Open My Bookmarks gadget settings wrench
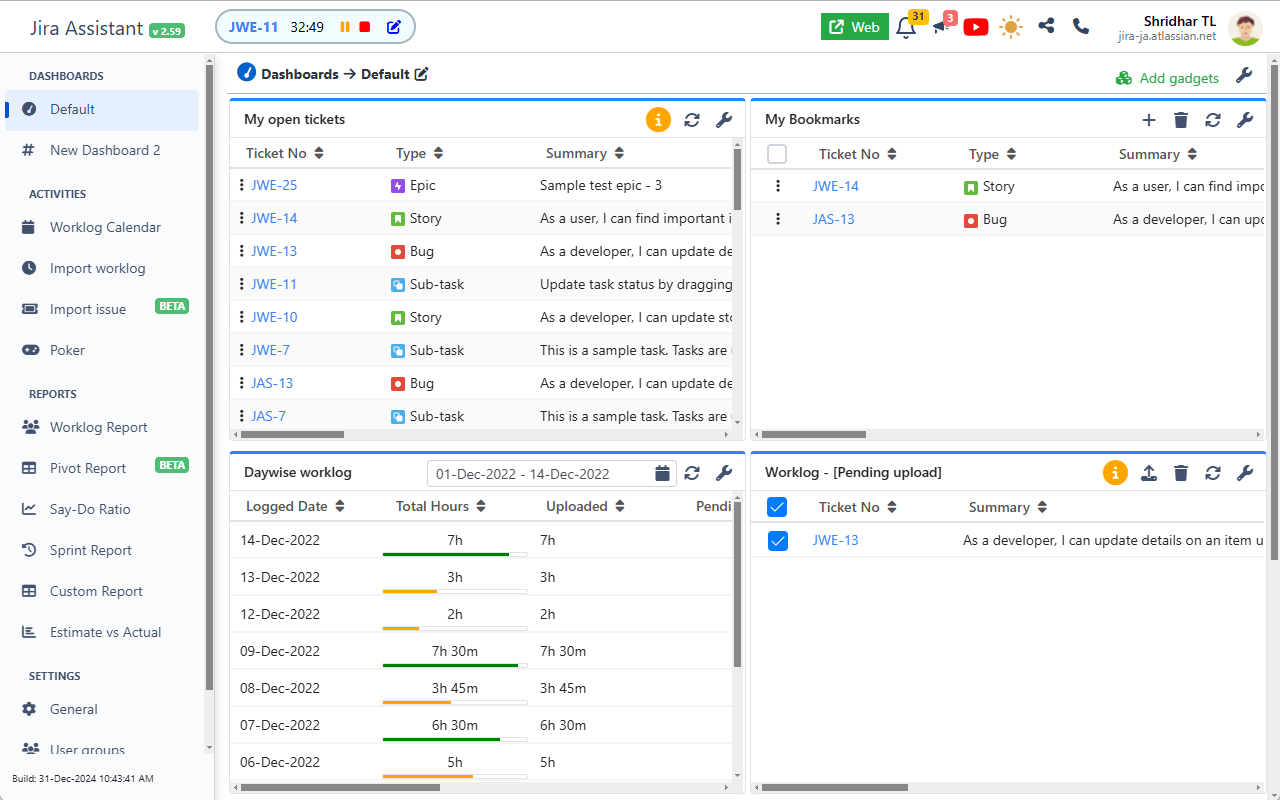The width and height of the screenshot is (1280, 800). coord(1245,120)
